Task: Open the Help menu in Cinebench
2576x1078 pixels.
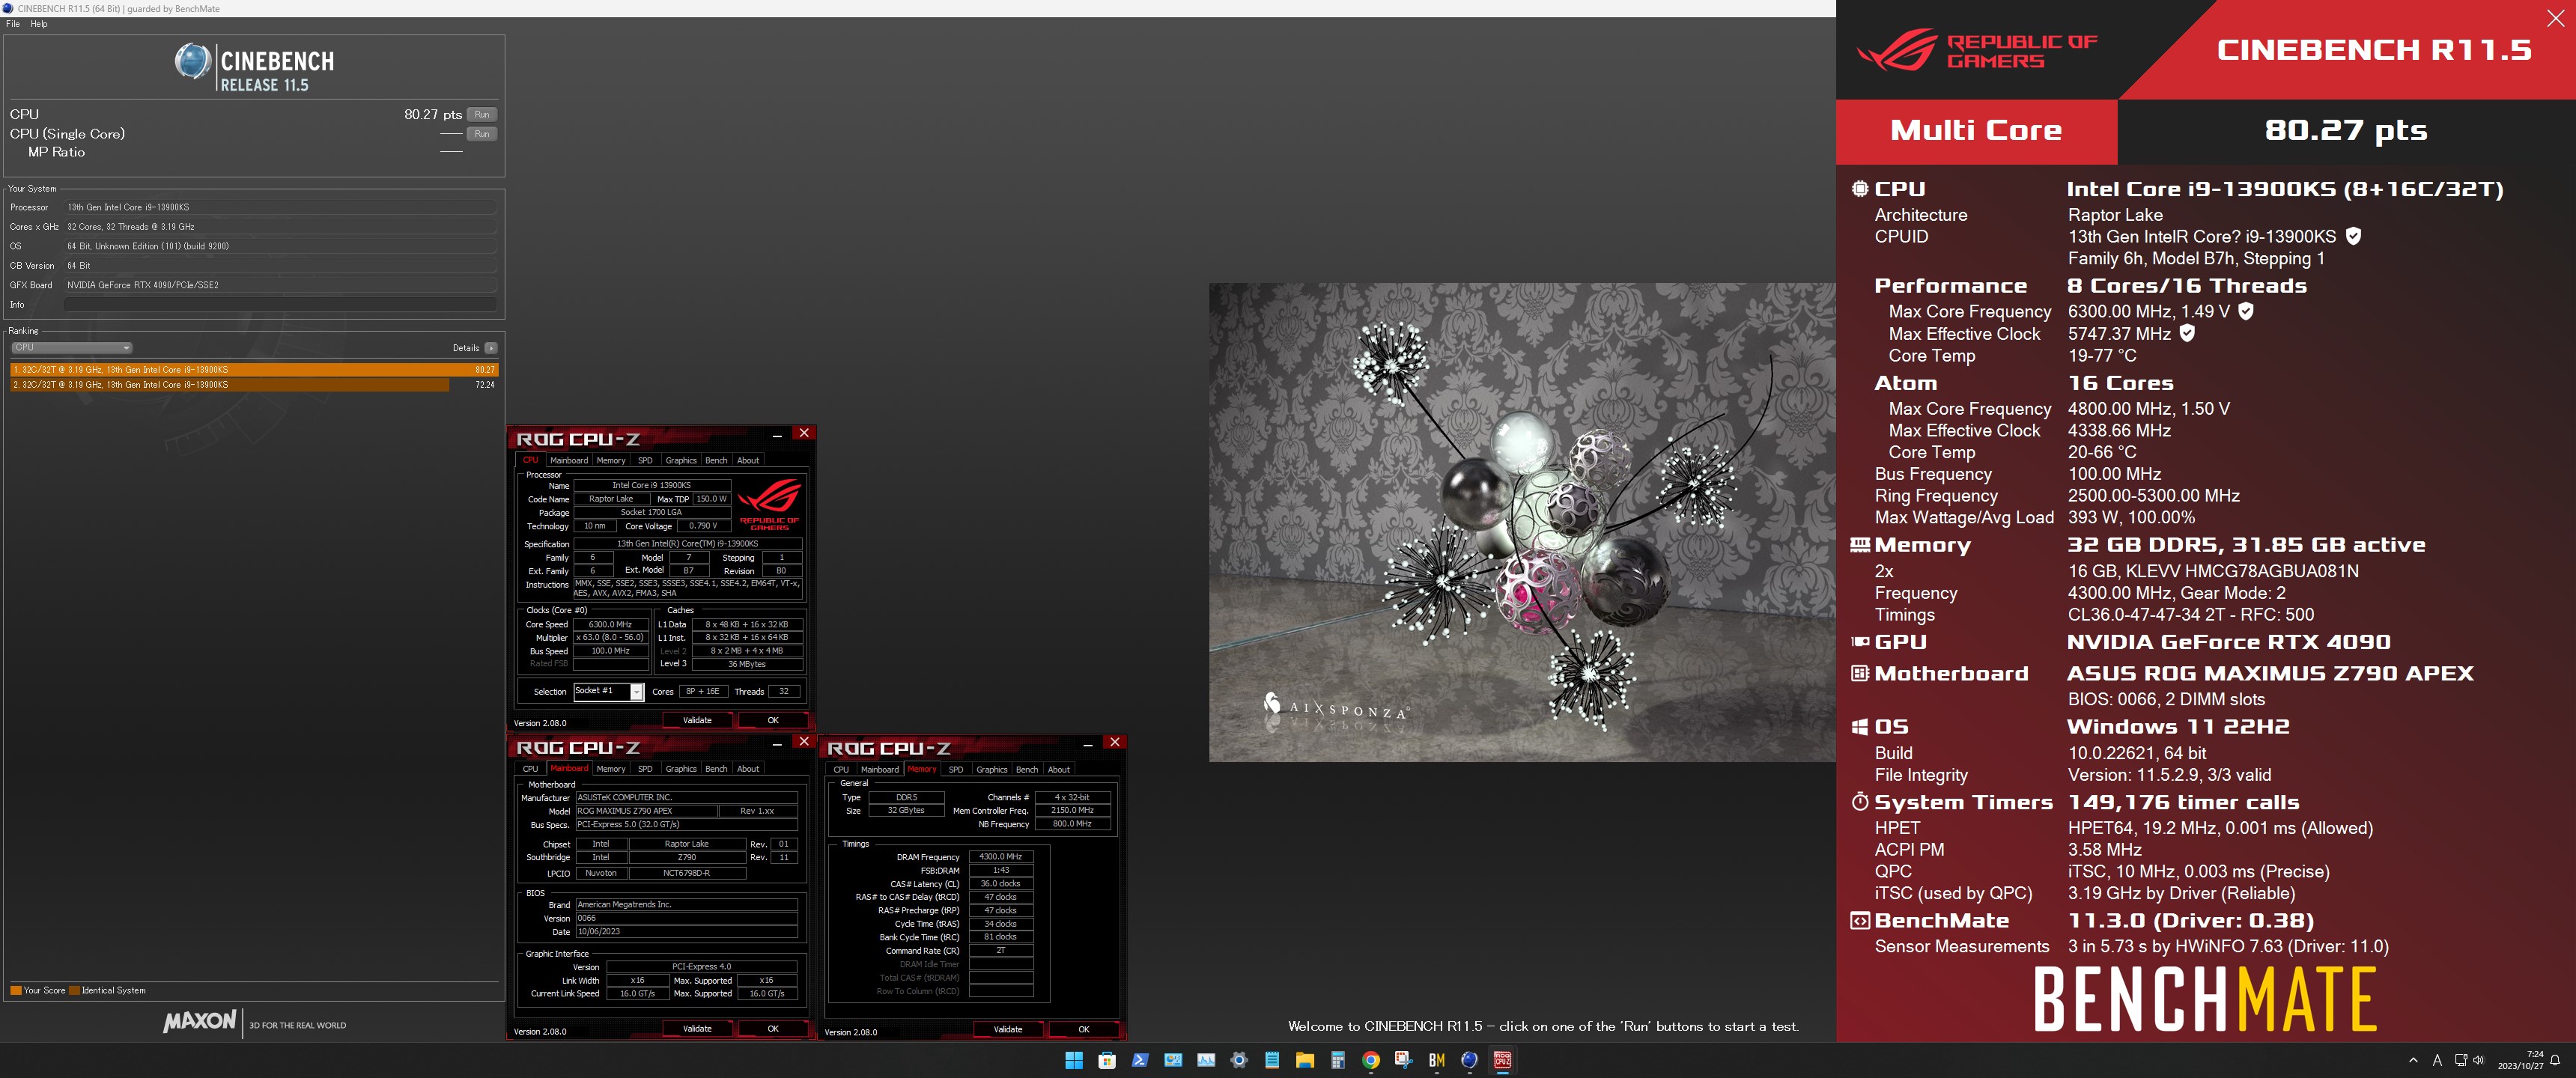Action: [x=39, y=24]
